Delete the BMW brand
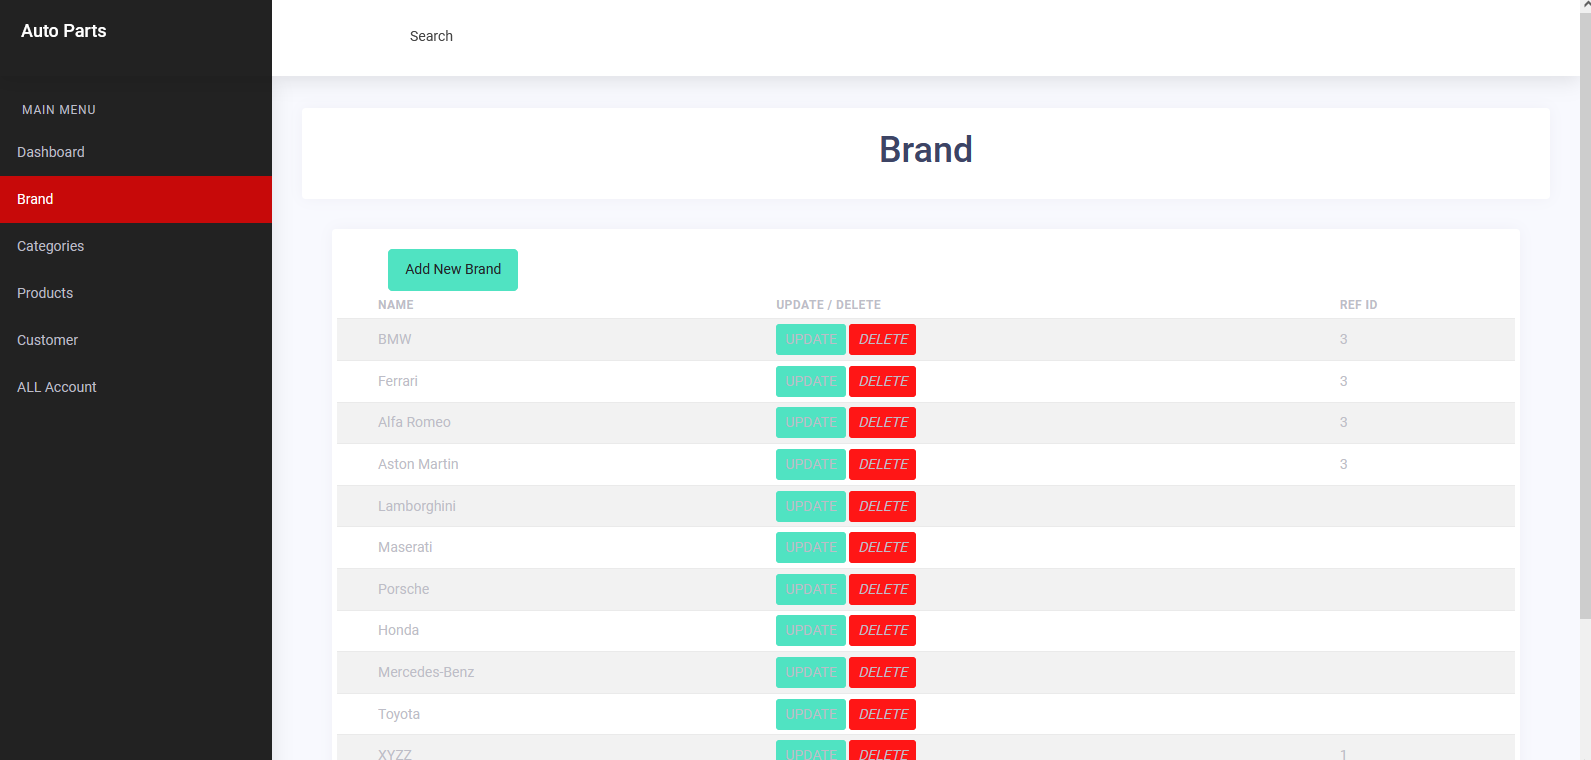Screen dimensions: 1591x760 (883, 340)
